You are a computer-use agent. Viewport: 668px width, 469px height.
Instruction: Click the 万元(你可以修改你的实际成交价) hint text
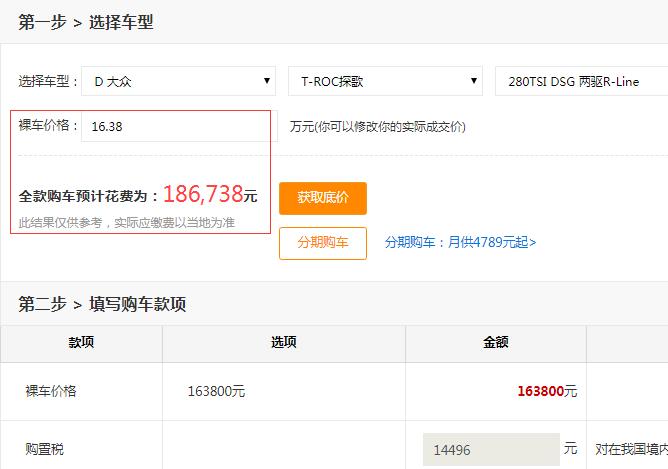[377, 127]
